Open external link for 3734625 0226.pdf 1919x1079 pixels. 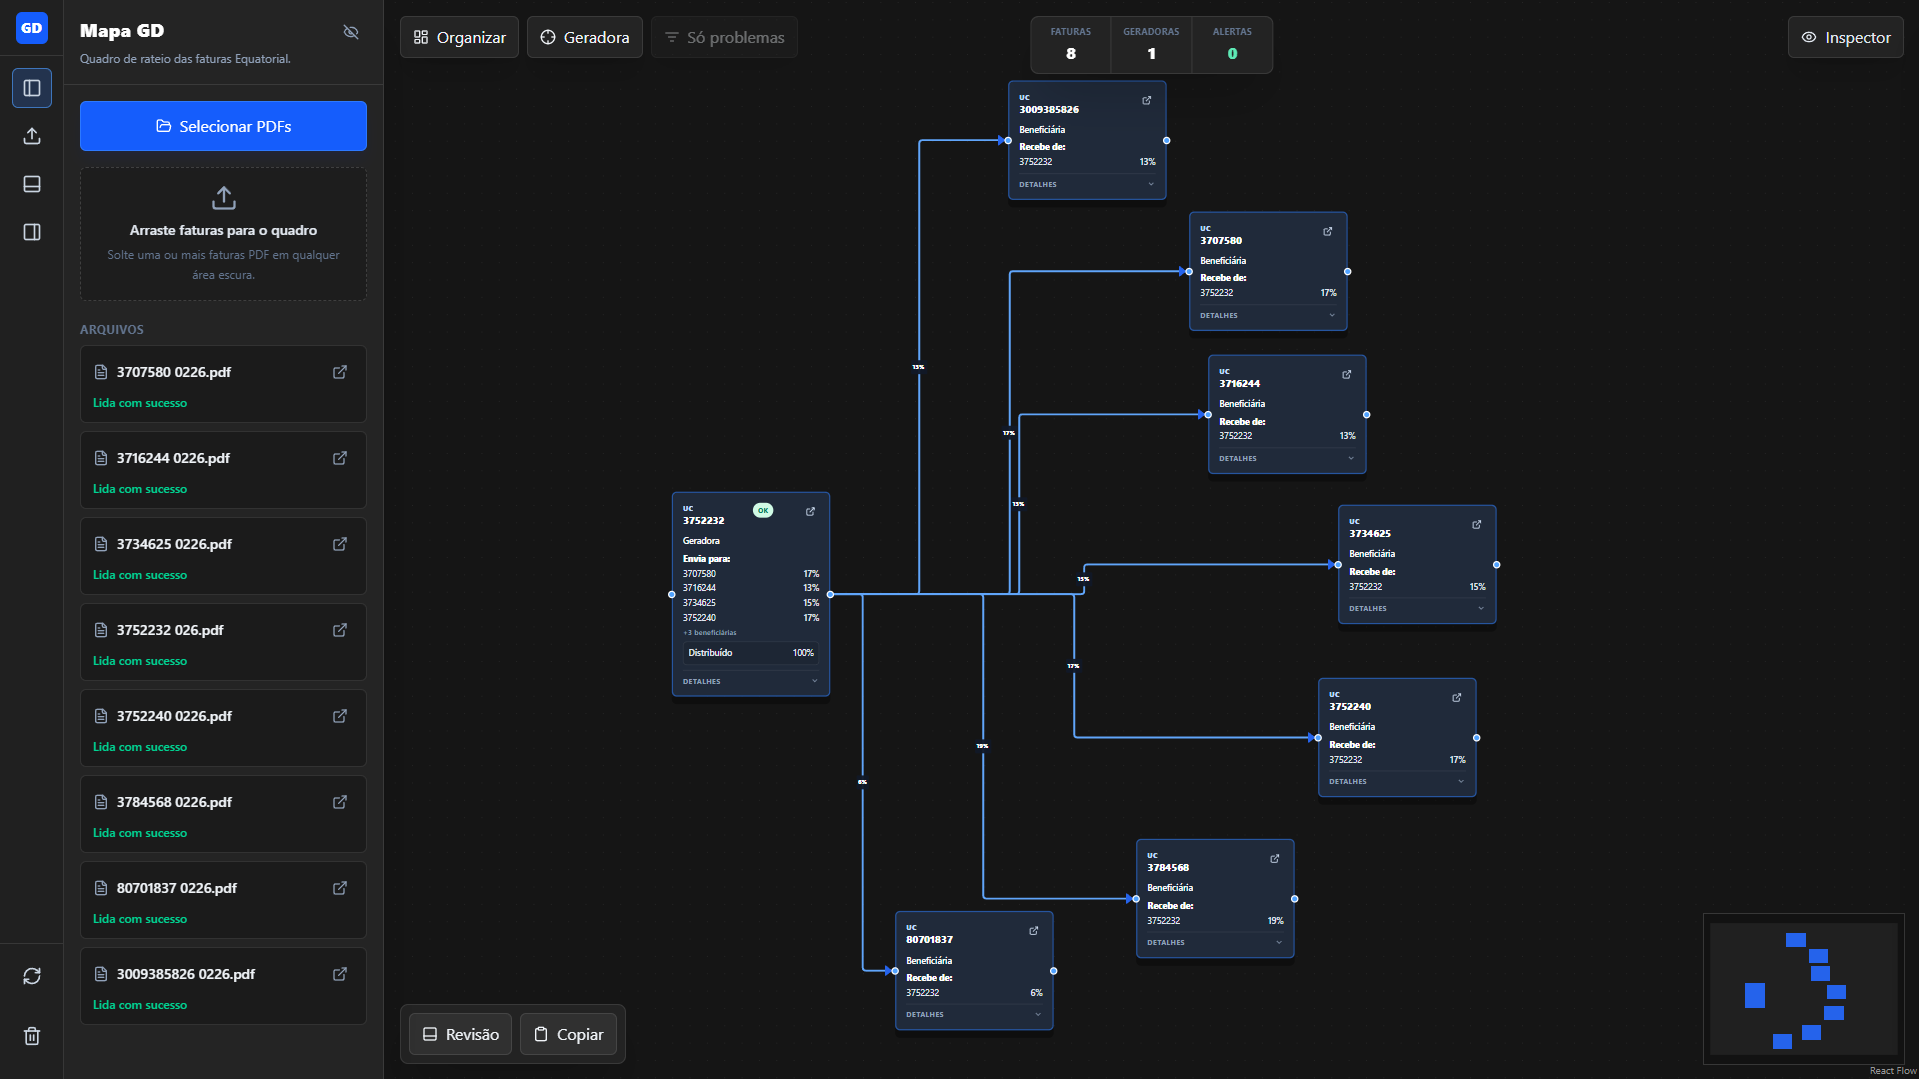point(340,544)
